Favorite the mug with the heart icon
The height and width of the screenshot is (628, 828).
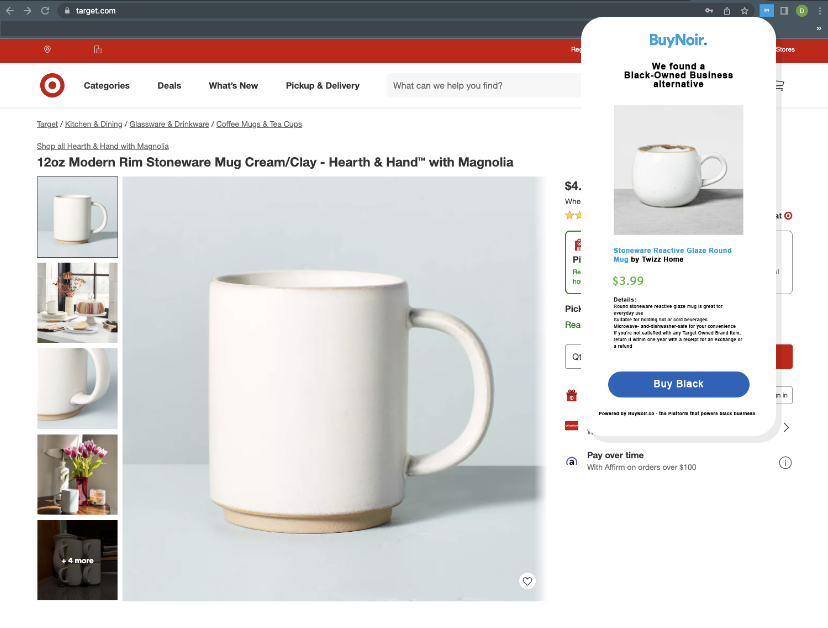[x=527, y=581]
